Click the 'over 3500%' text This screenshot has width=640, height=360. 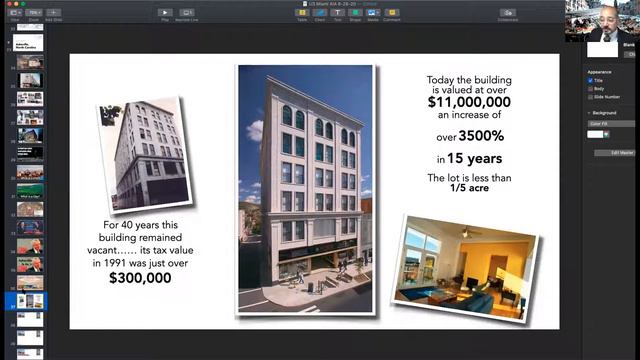coord(470,136)
